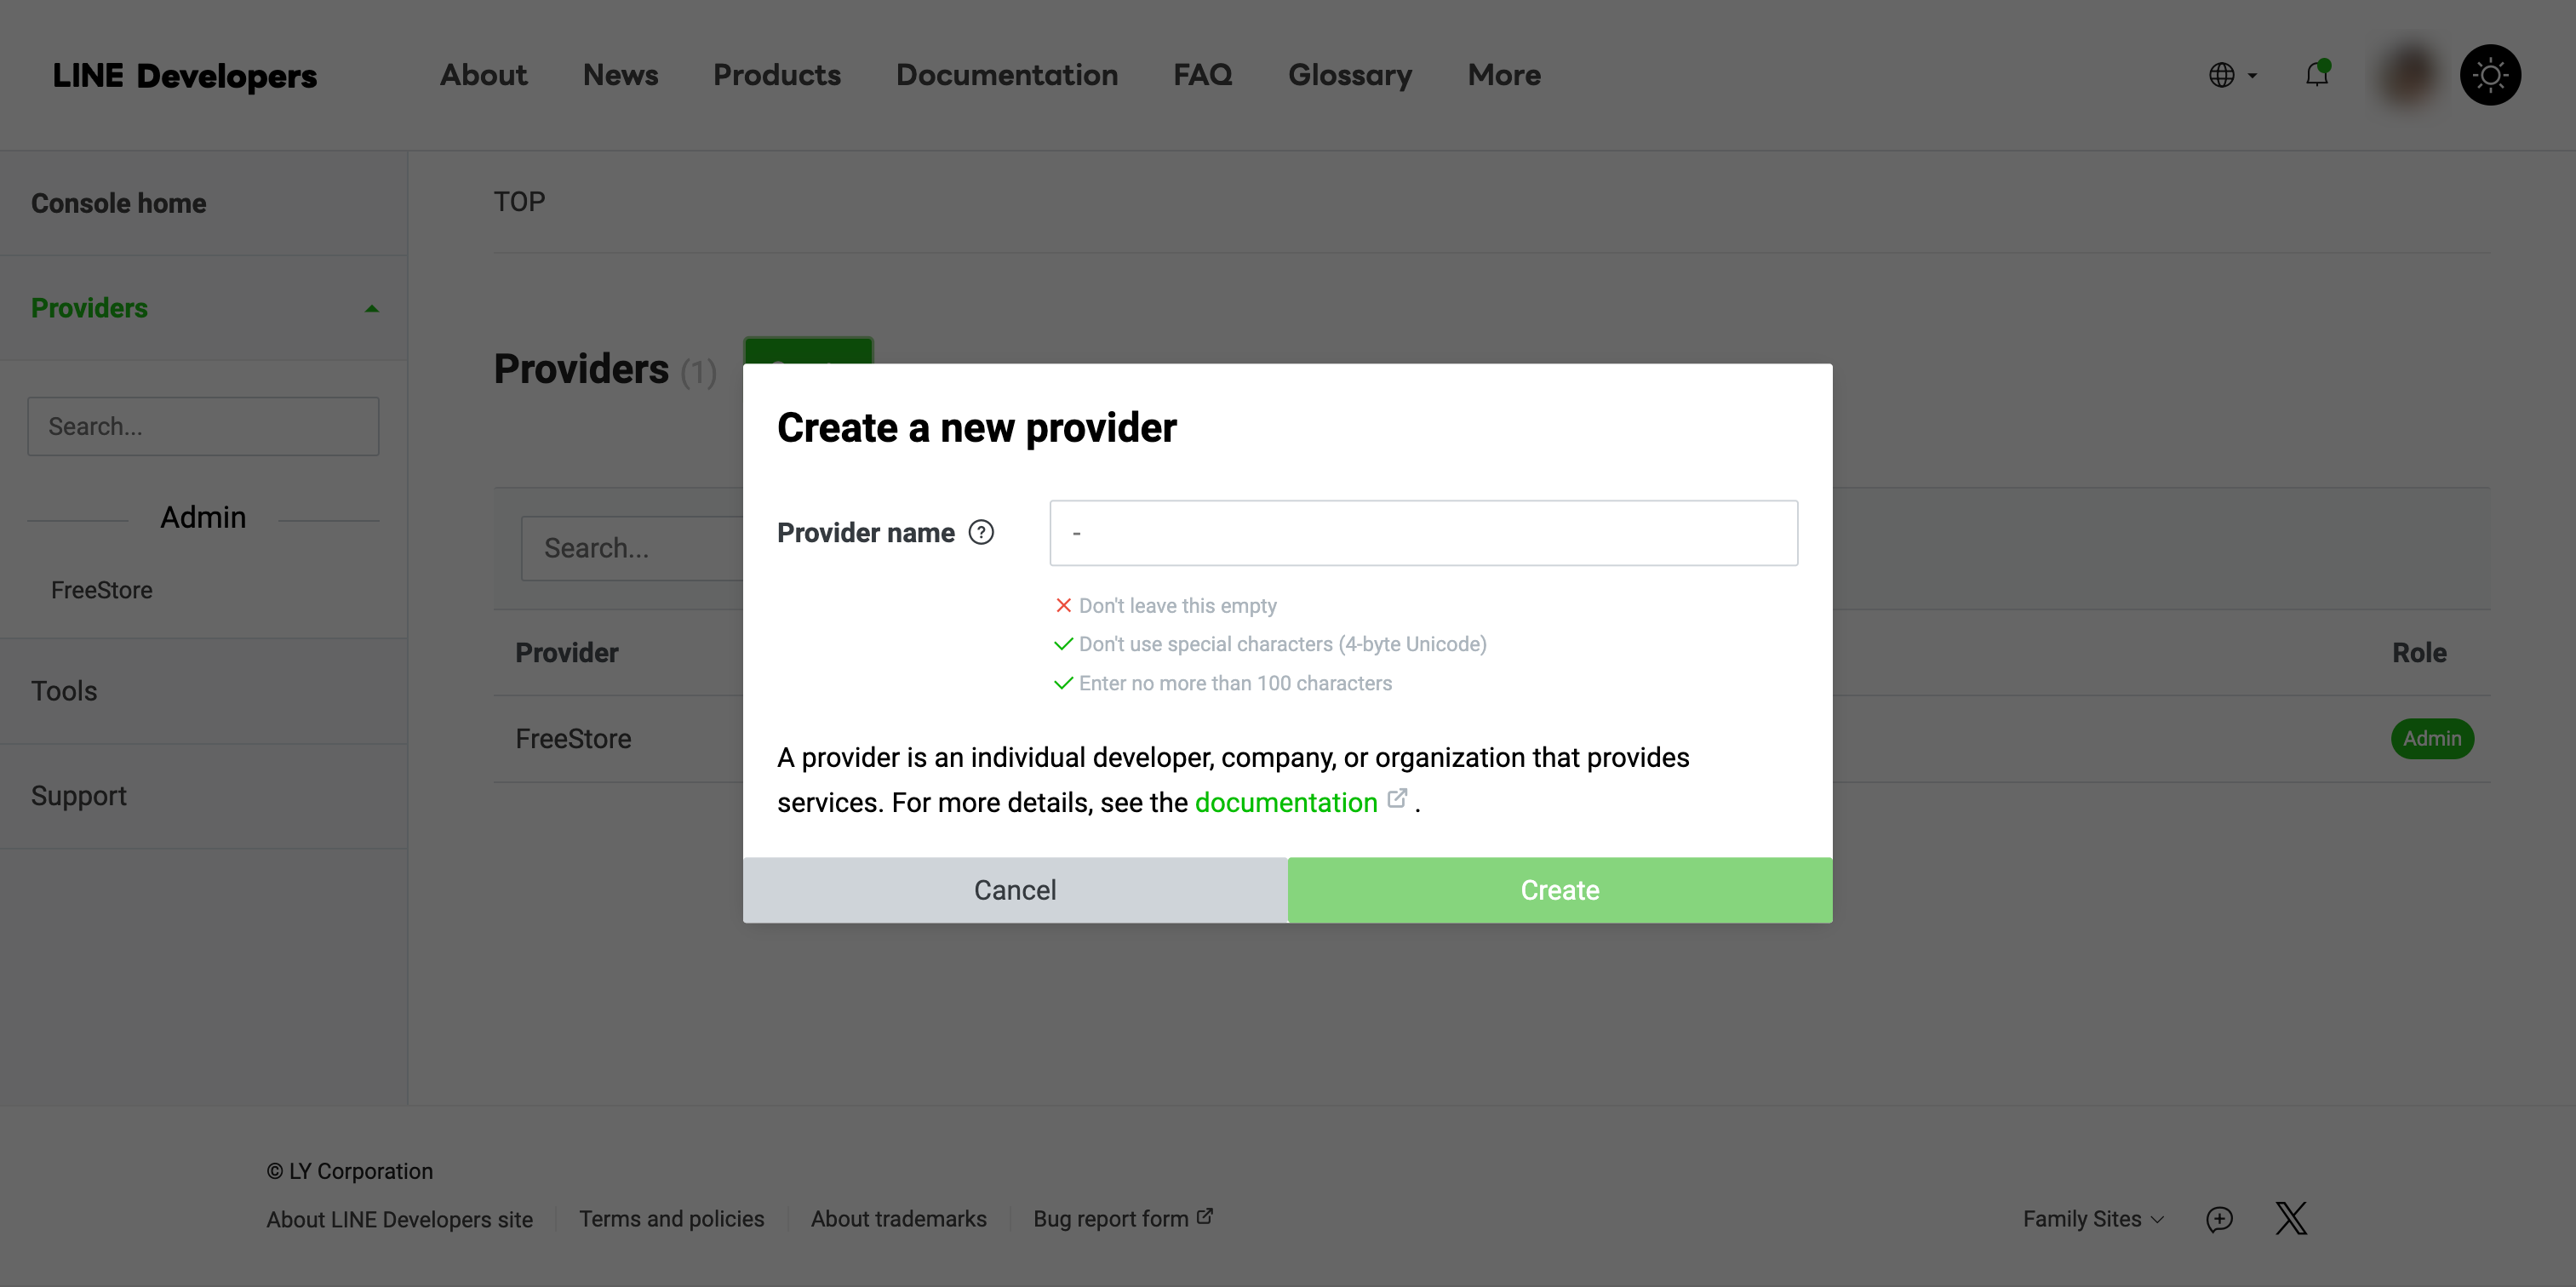The image size is (2576, 1287).
Task: Open the X social link in footer
Action: (x=2290, y=1218)
